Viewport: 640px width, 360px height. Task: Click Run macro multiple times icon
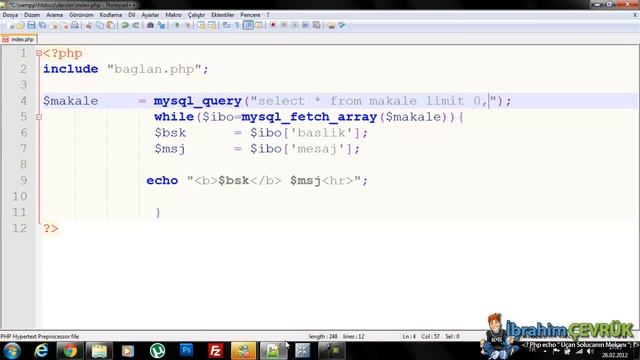tap(305, 25)
